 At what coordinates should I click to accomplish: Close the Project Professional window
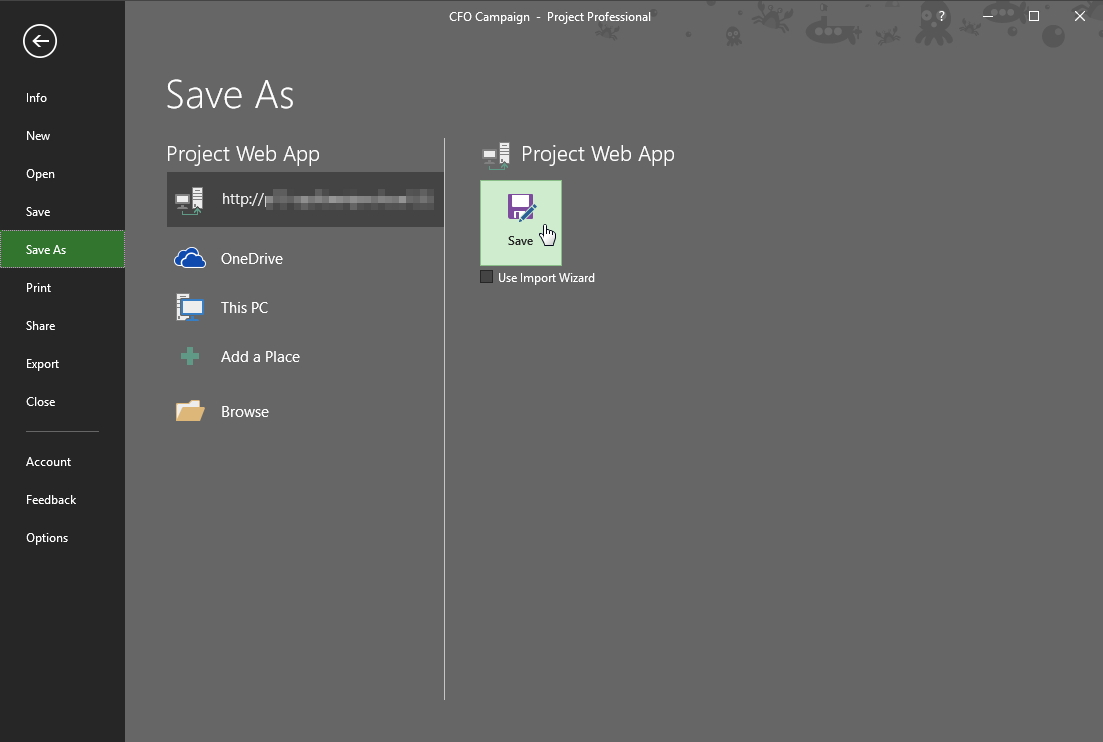pos(1080,16)
